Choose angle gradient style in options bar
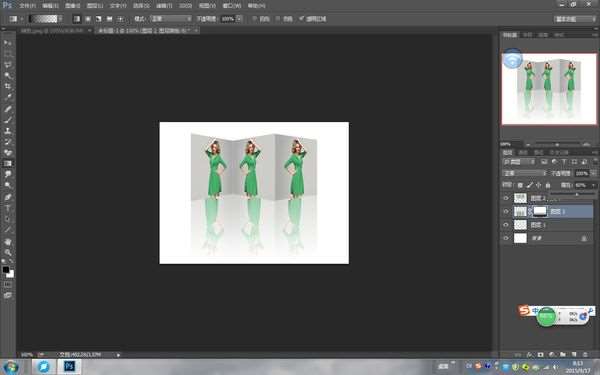This screenshot has height=375, width=600. tap(99, 19)
